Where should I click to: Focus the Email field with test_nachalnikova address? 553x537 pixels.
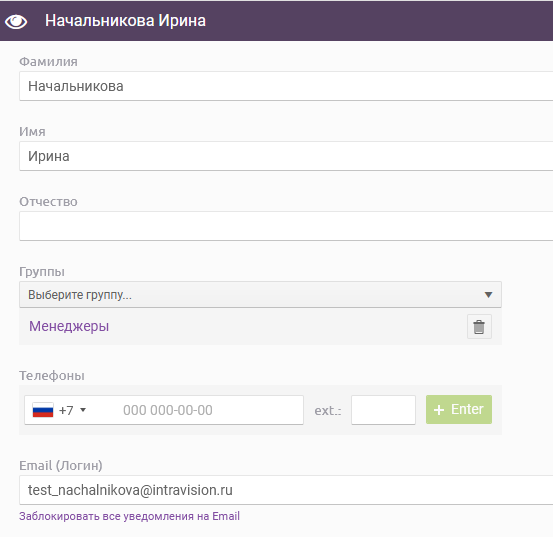pos(286,490)
